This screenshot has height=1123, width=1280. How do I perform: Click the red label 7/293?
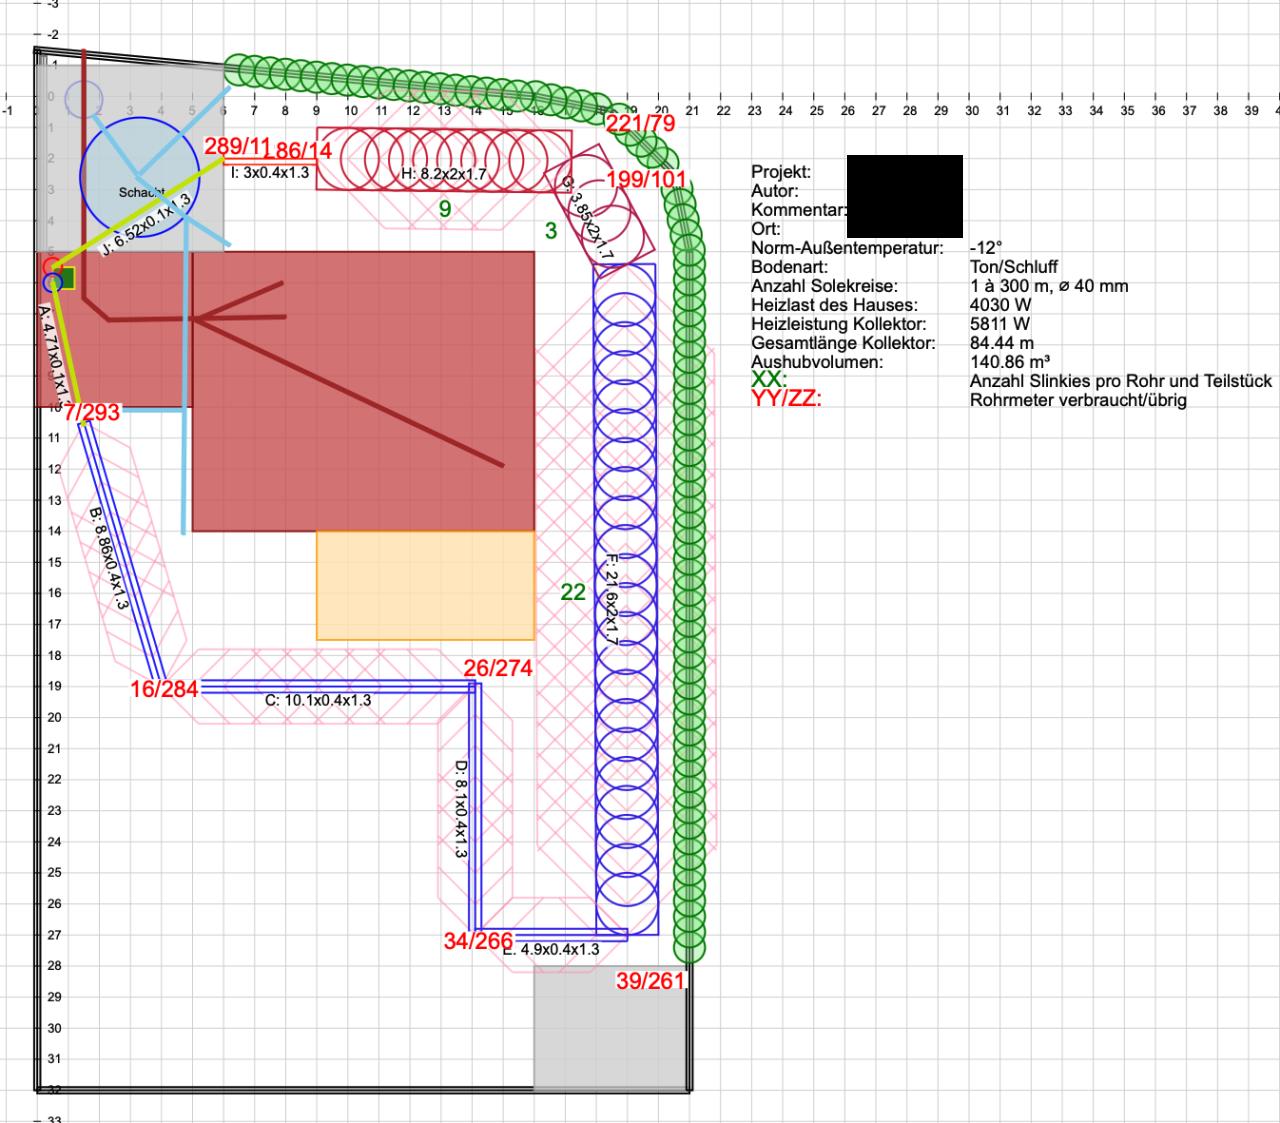[92, 412]
